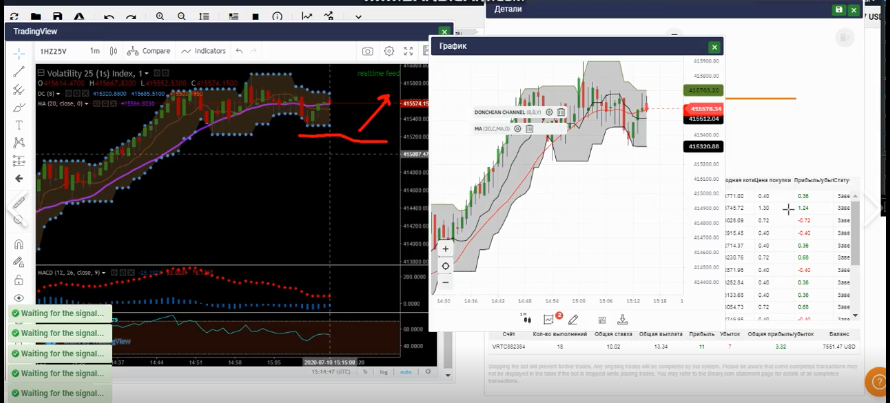The height and width of the screenshot is (403, 890).
Task: Open the Indicators menu
Action: coord(203,51)
